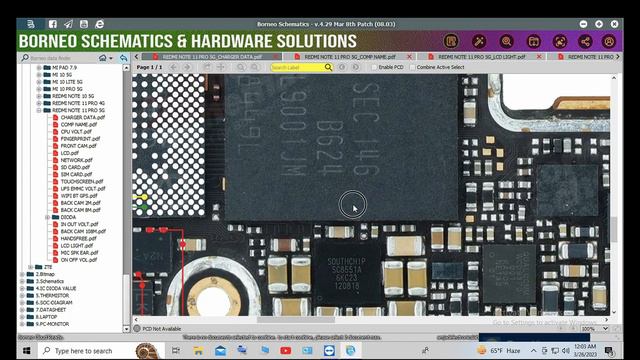
Task: Switch to the LCD LIGHT.pdf tab
Action: 482,57
